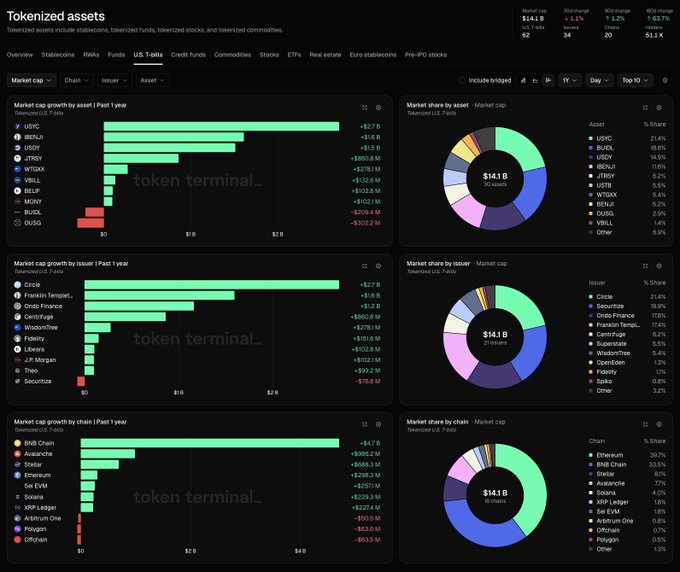Screen dimensions: 680x572
Task: Go to the Real estate tab
Action: click(325, 55)
